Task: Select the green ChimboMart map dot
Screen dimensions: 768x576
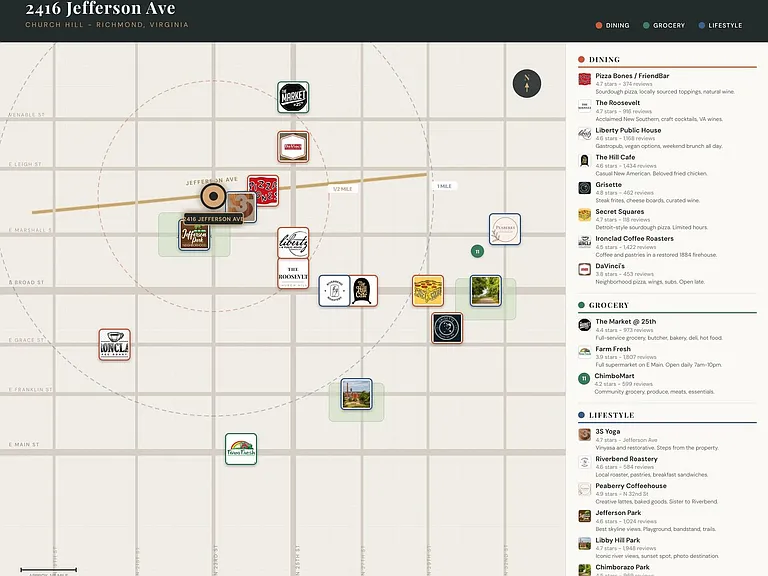Action: click(477, 251)
